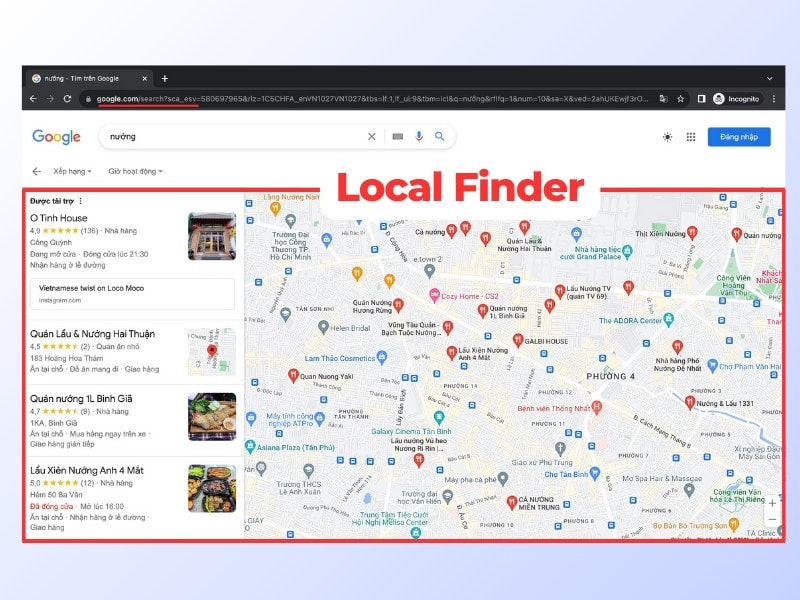The width and height of the screenshot is (800, 600).
Task: Open the three-dot menu beside Được tài trợ
Action: (x=80, y=202)
